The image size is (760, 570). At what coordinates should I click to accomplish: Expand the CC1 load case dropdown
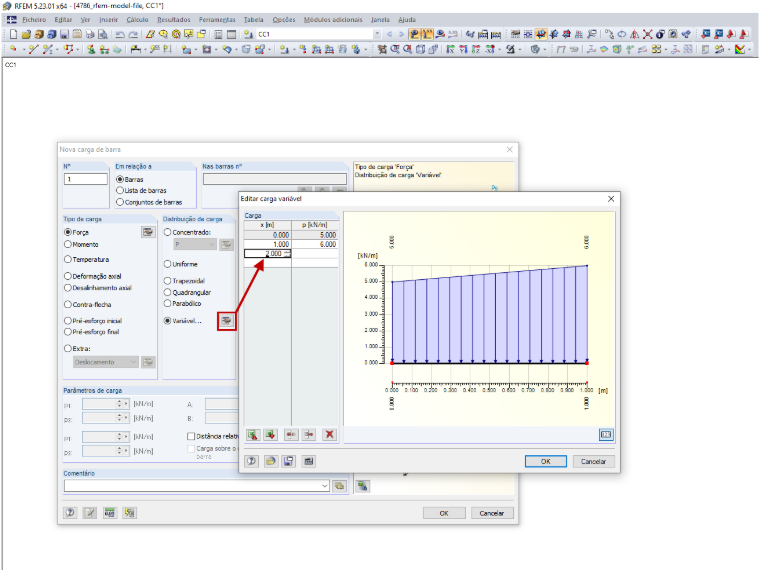377,34
